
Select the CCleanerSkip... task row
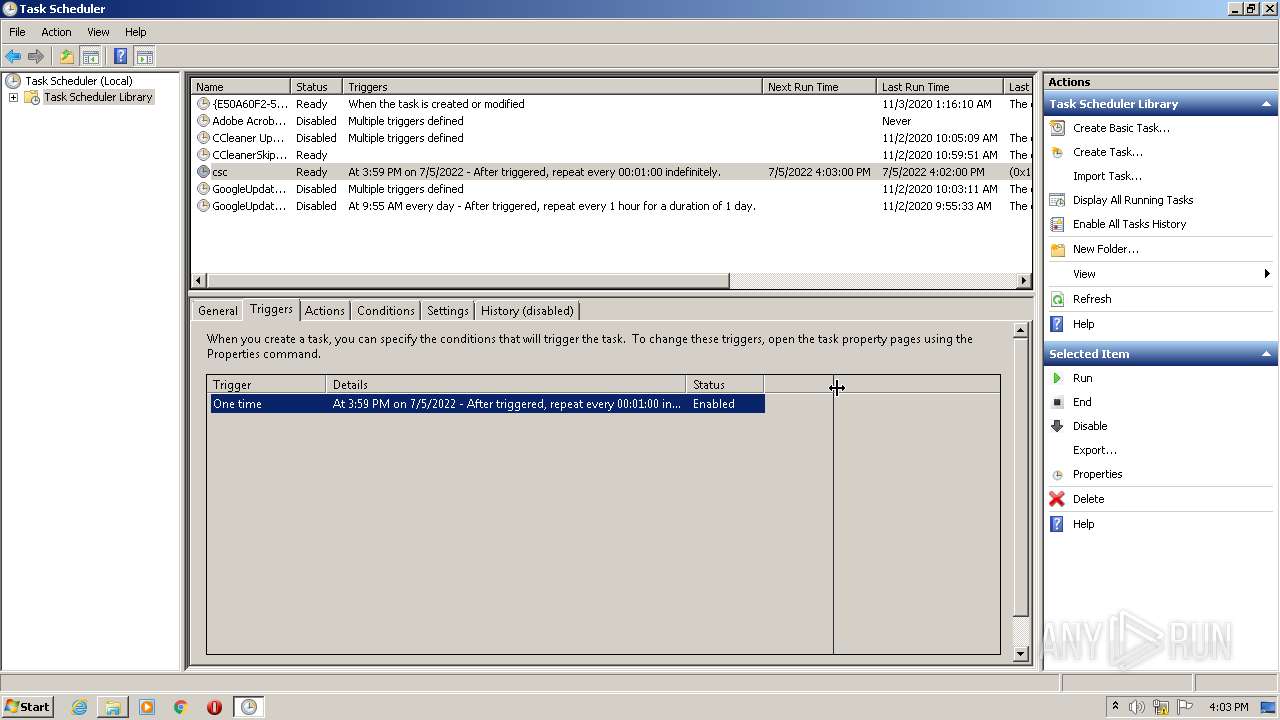(610, 155)
